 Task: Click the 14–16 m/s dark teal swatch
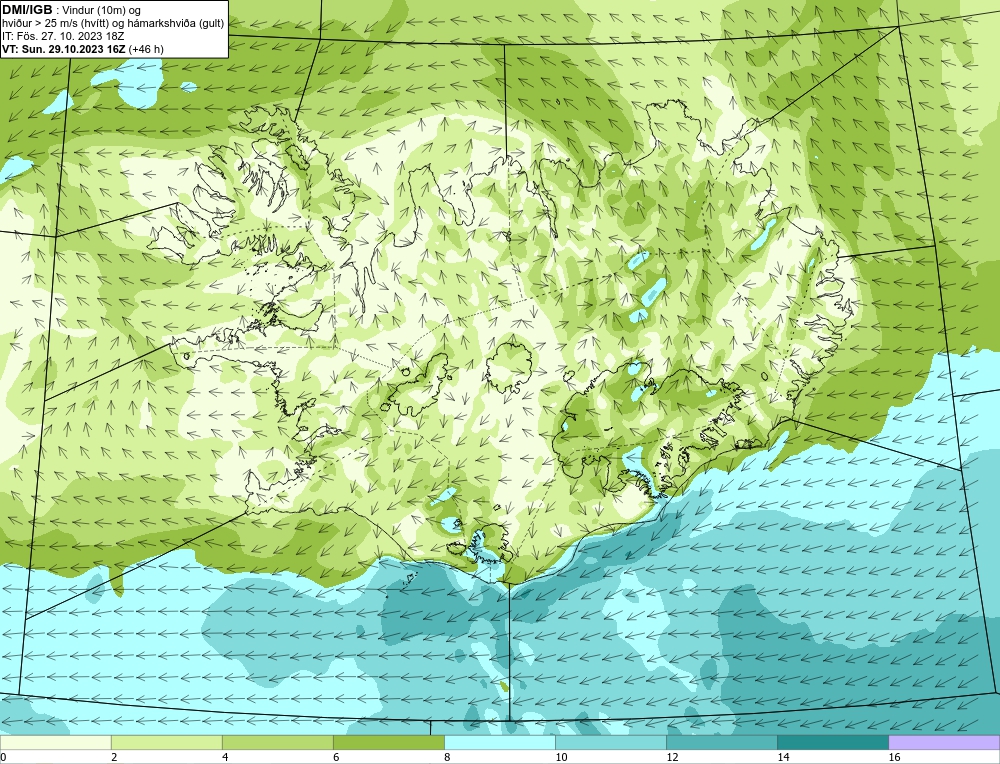(x=832, y=742)
